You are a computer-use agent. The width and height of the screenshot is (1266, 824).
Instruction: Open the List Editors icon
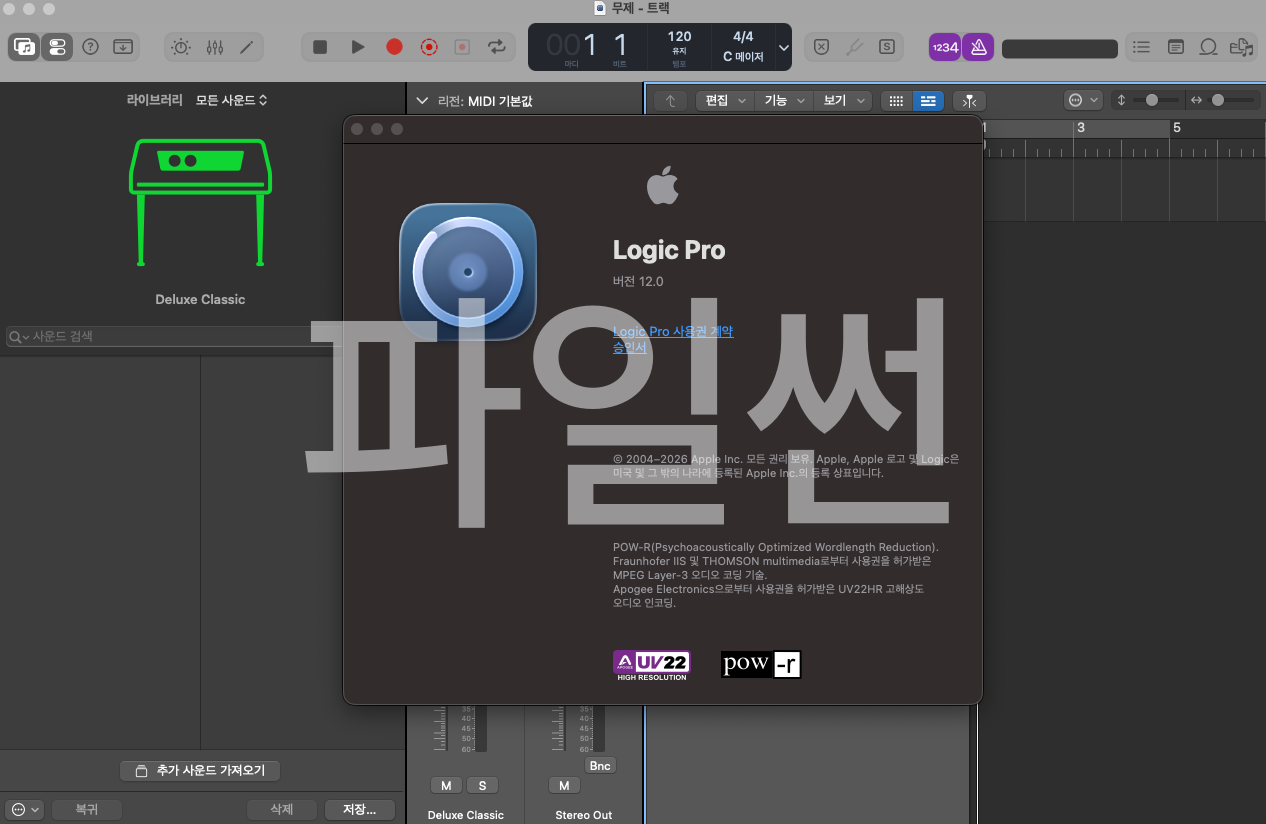point(1142,47)
